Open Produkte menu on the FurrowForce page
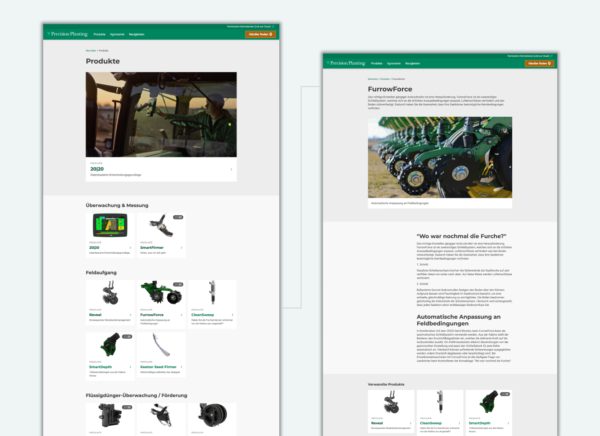Viewport: 600px width, 436px height. [377, 64]
